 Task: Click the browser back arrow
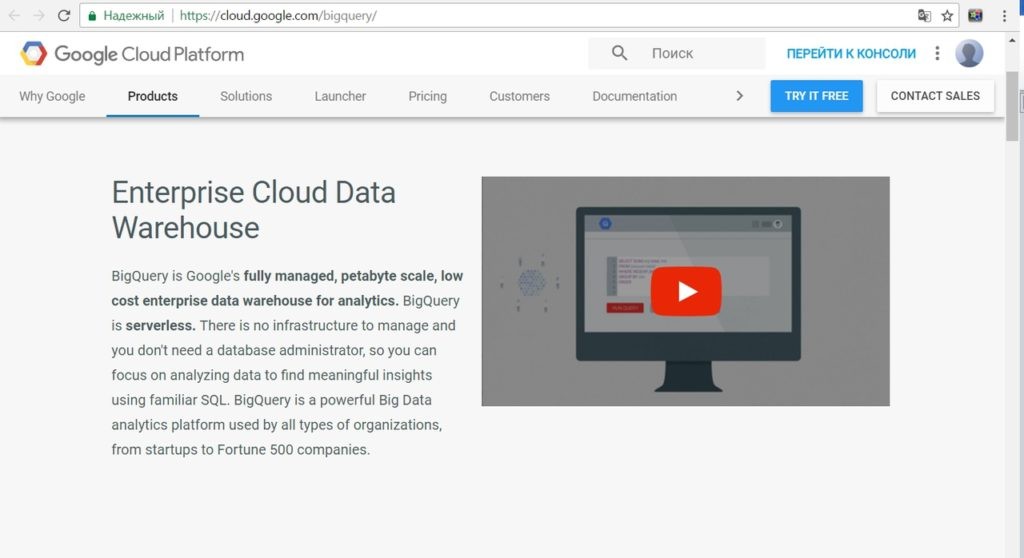coord(14,16)
